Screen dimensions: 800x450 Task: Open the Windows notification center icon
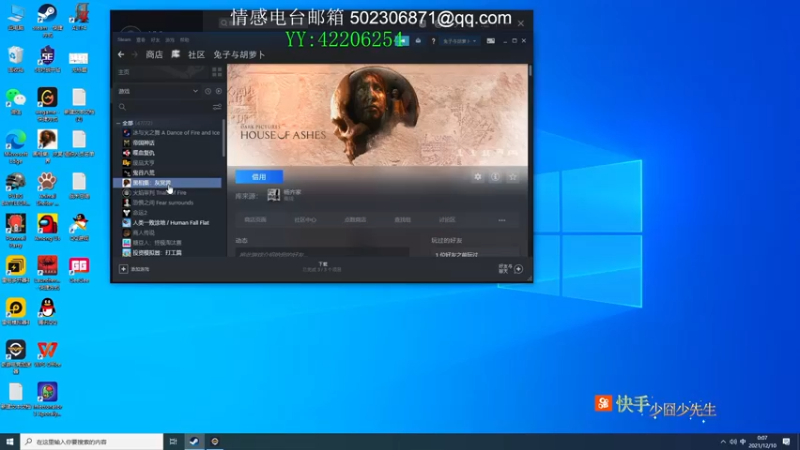click(x=786, y=441)
